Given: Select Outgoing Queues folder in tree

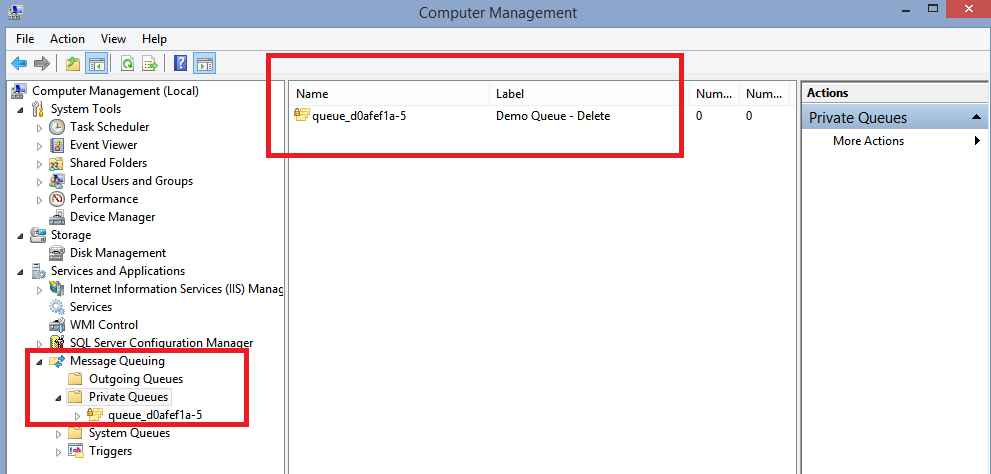Looking at the screenshot, I should point(135,379).
